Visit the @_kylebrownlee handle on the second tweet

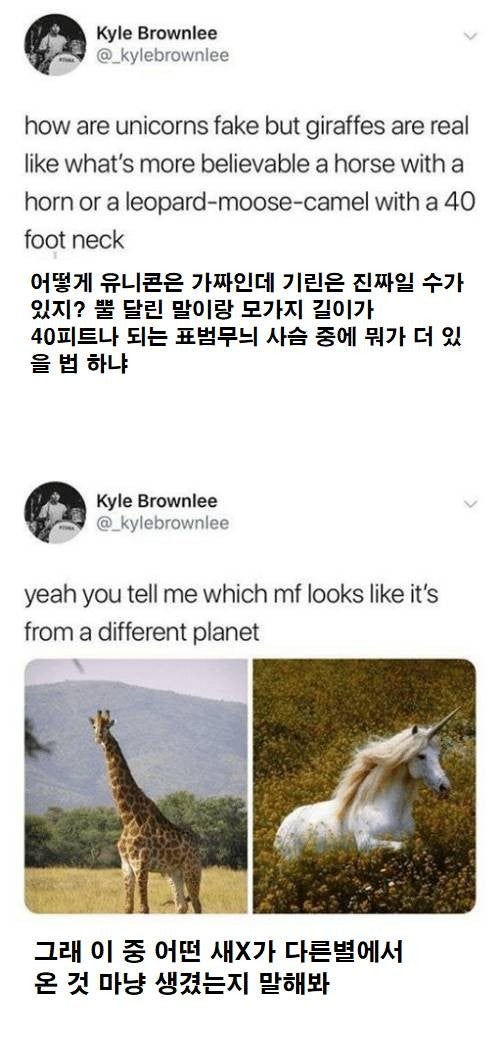click(x=162, y=523)
